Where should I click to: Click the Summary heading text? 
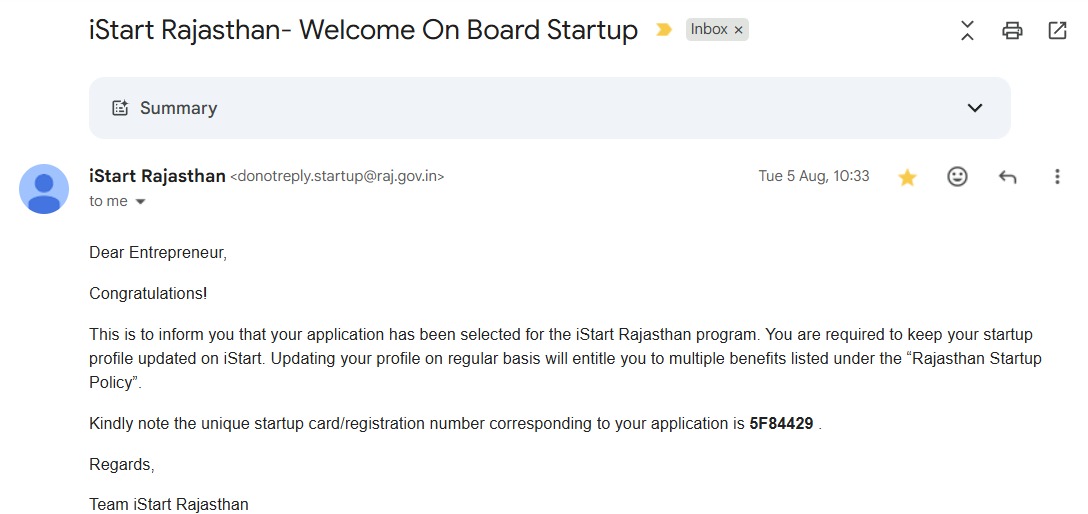click(x=178, y=108)
